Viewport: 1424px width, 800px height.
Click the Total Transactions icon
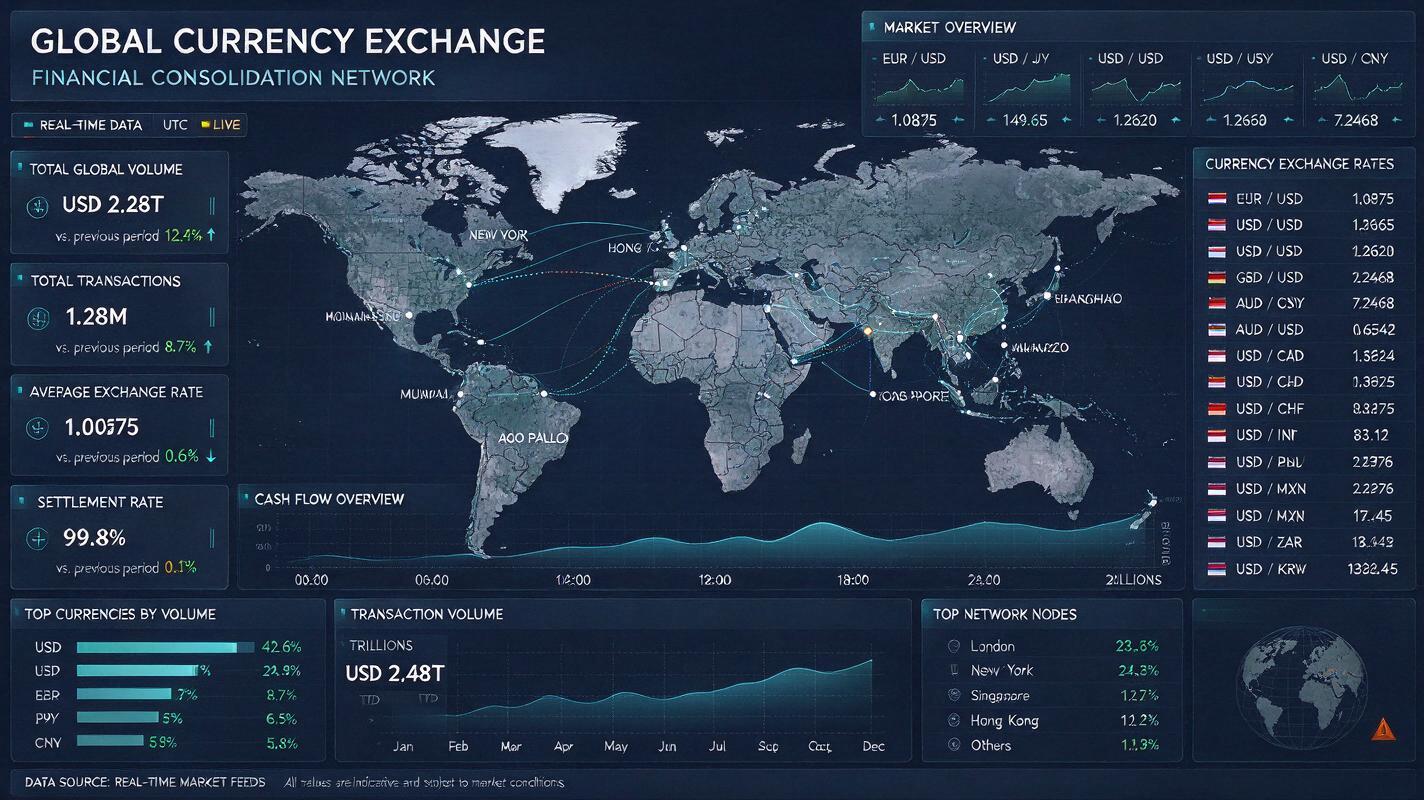click(38, 319)
